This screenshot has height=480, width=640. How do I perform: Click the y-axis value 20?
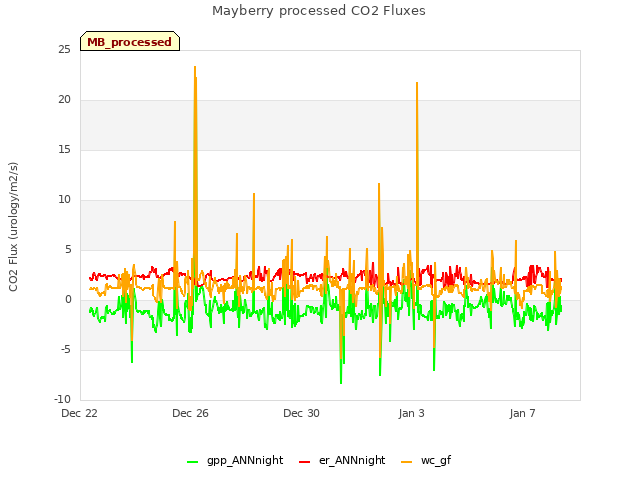pyautogui.click(x=64, y=100)
